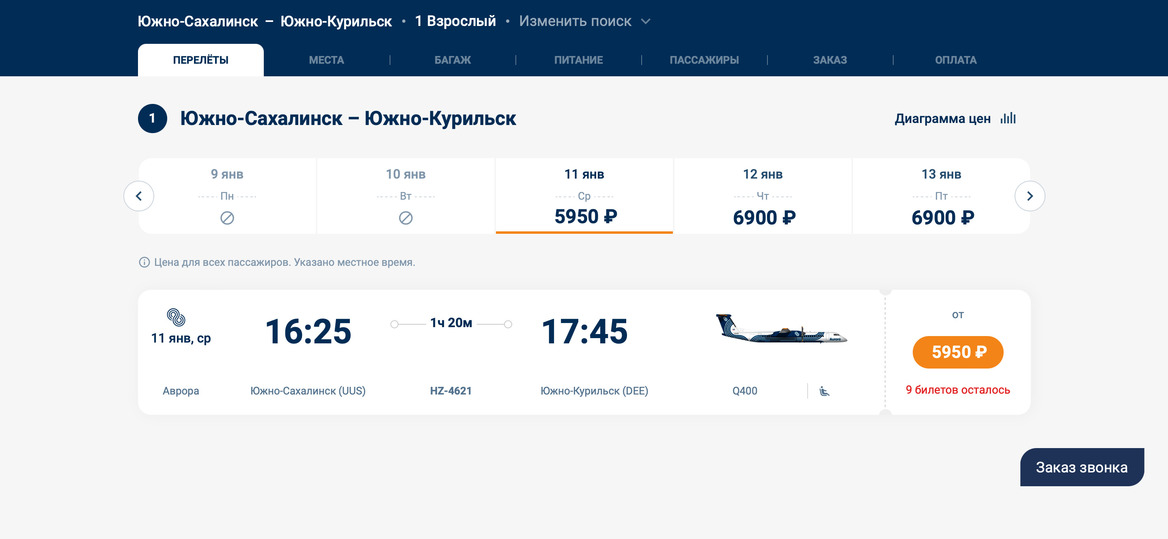Select 13 янв date for 6900 ₽
The width and height of the screenshot is (1168, 539).
941,197
